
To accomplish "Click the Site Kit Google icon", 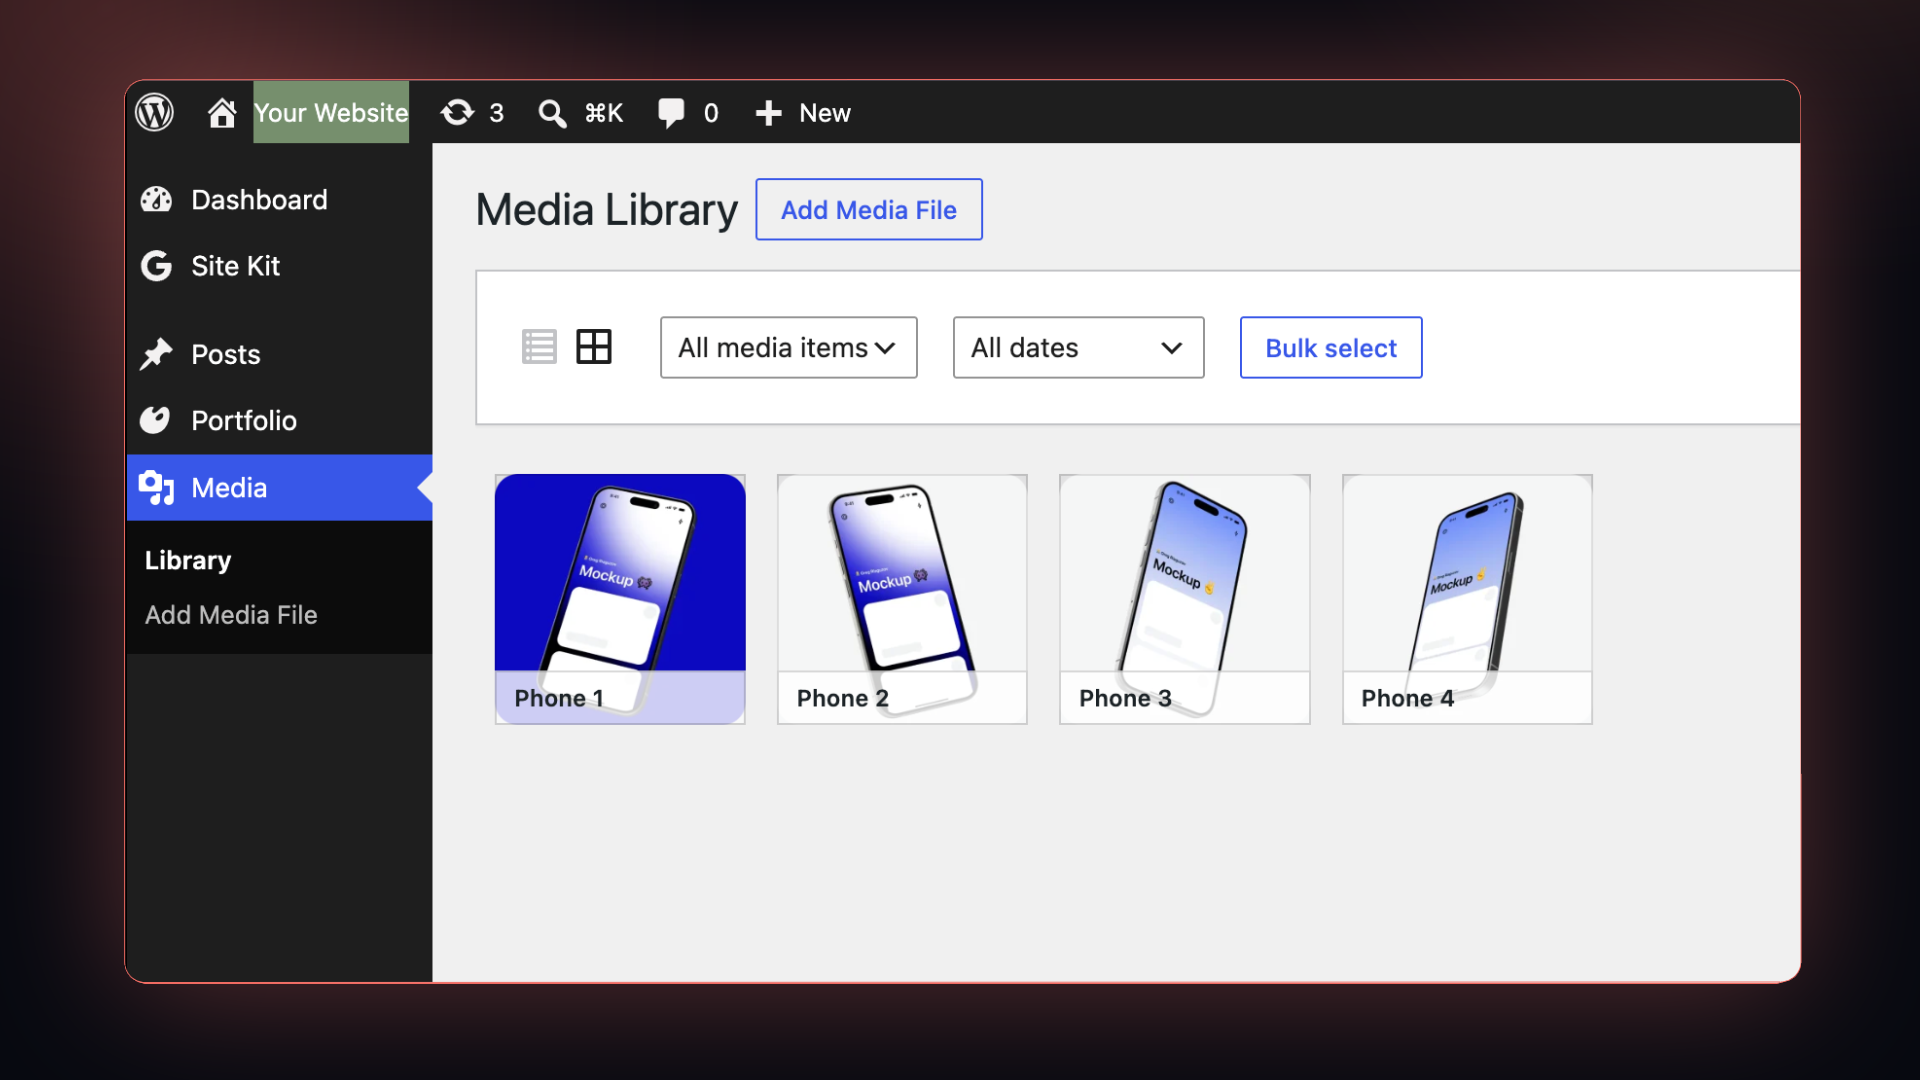I will (x=156, y=266).
